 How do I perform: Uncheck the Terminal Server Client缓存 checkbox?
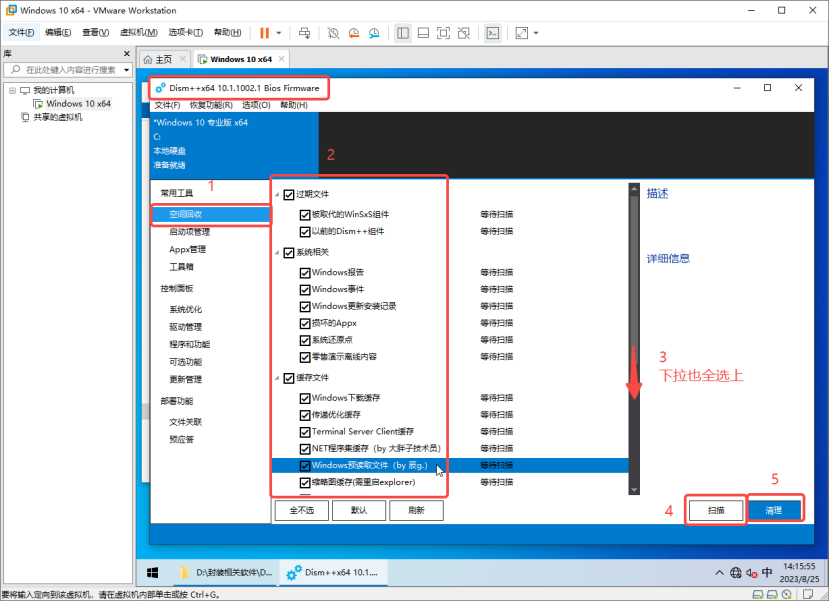click(305, 432)
